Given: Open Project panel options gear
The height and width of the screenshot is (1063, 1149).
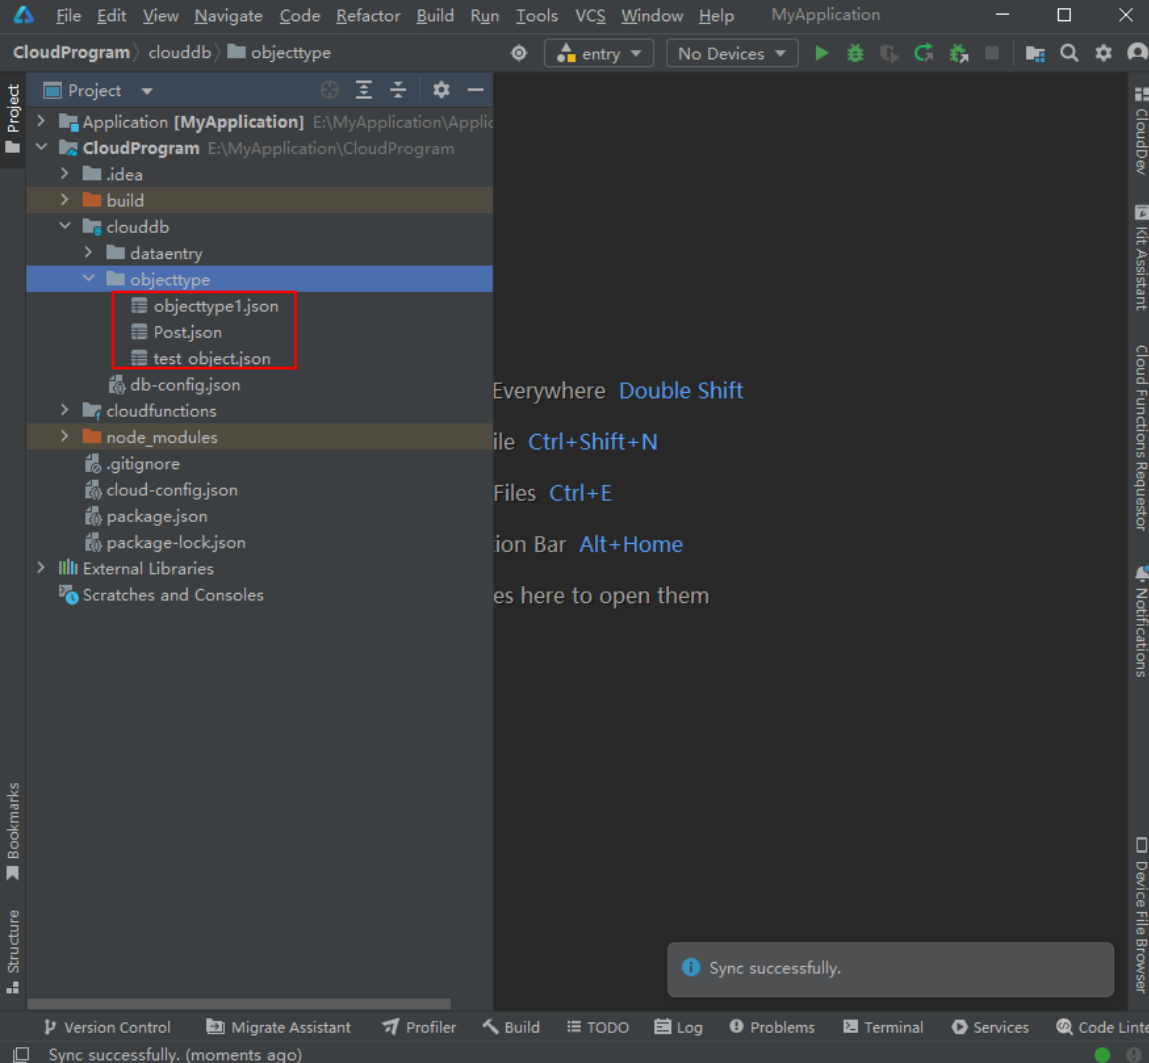Looking at the screenshot, I should point(441,90).
